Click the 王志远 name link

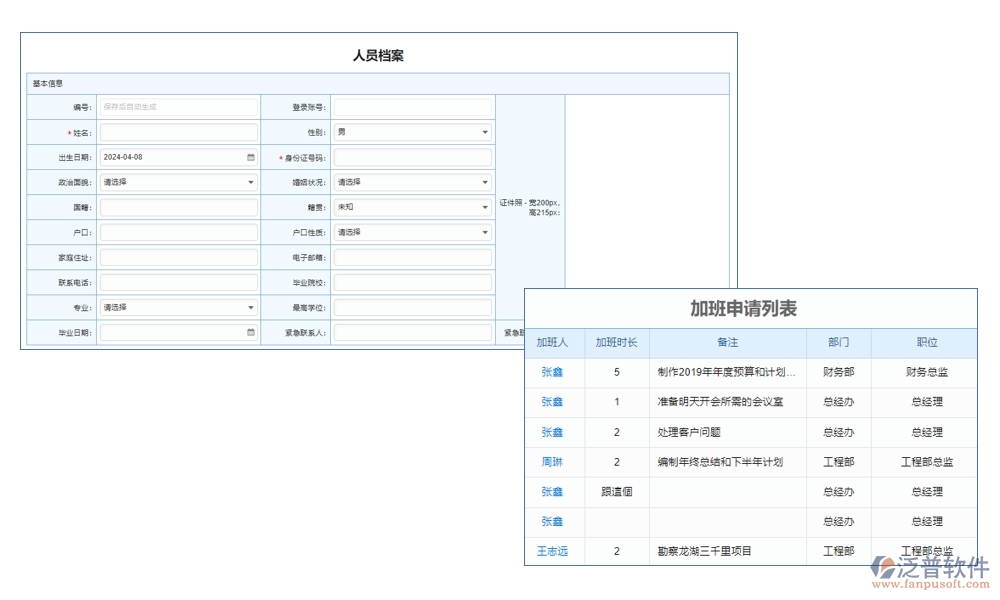(x=554, y=551)
